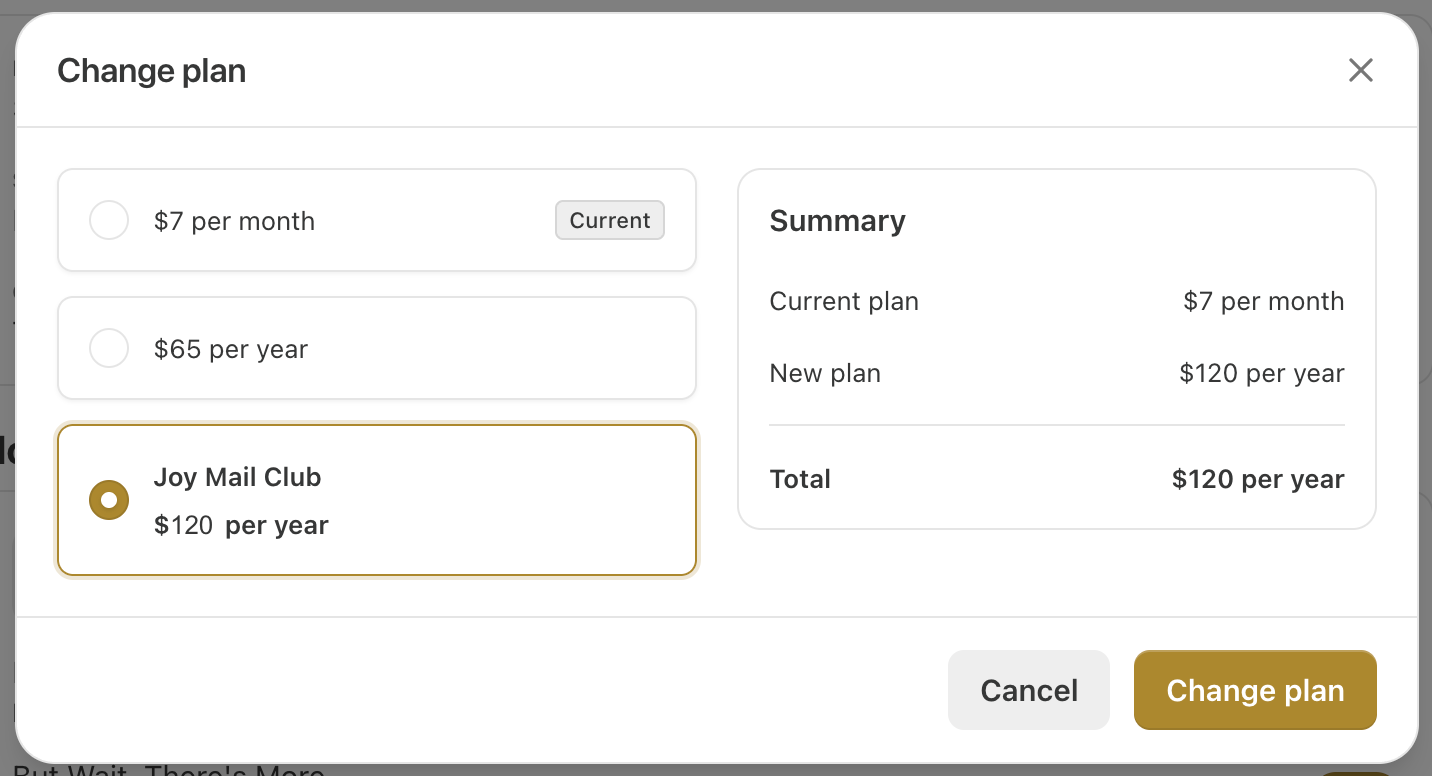Click the Summary heading

coord(837,221)
